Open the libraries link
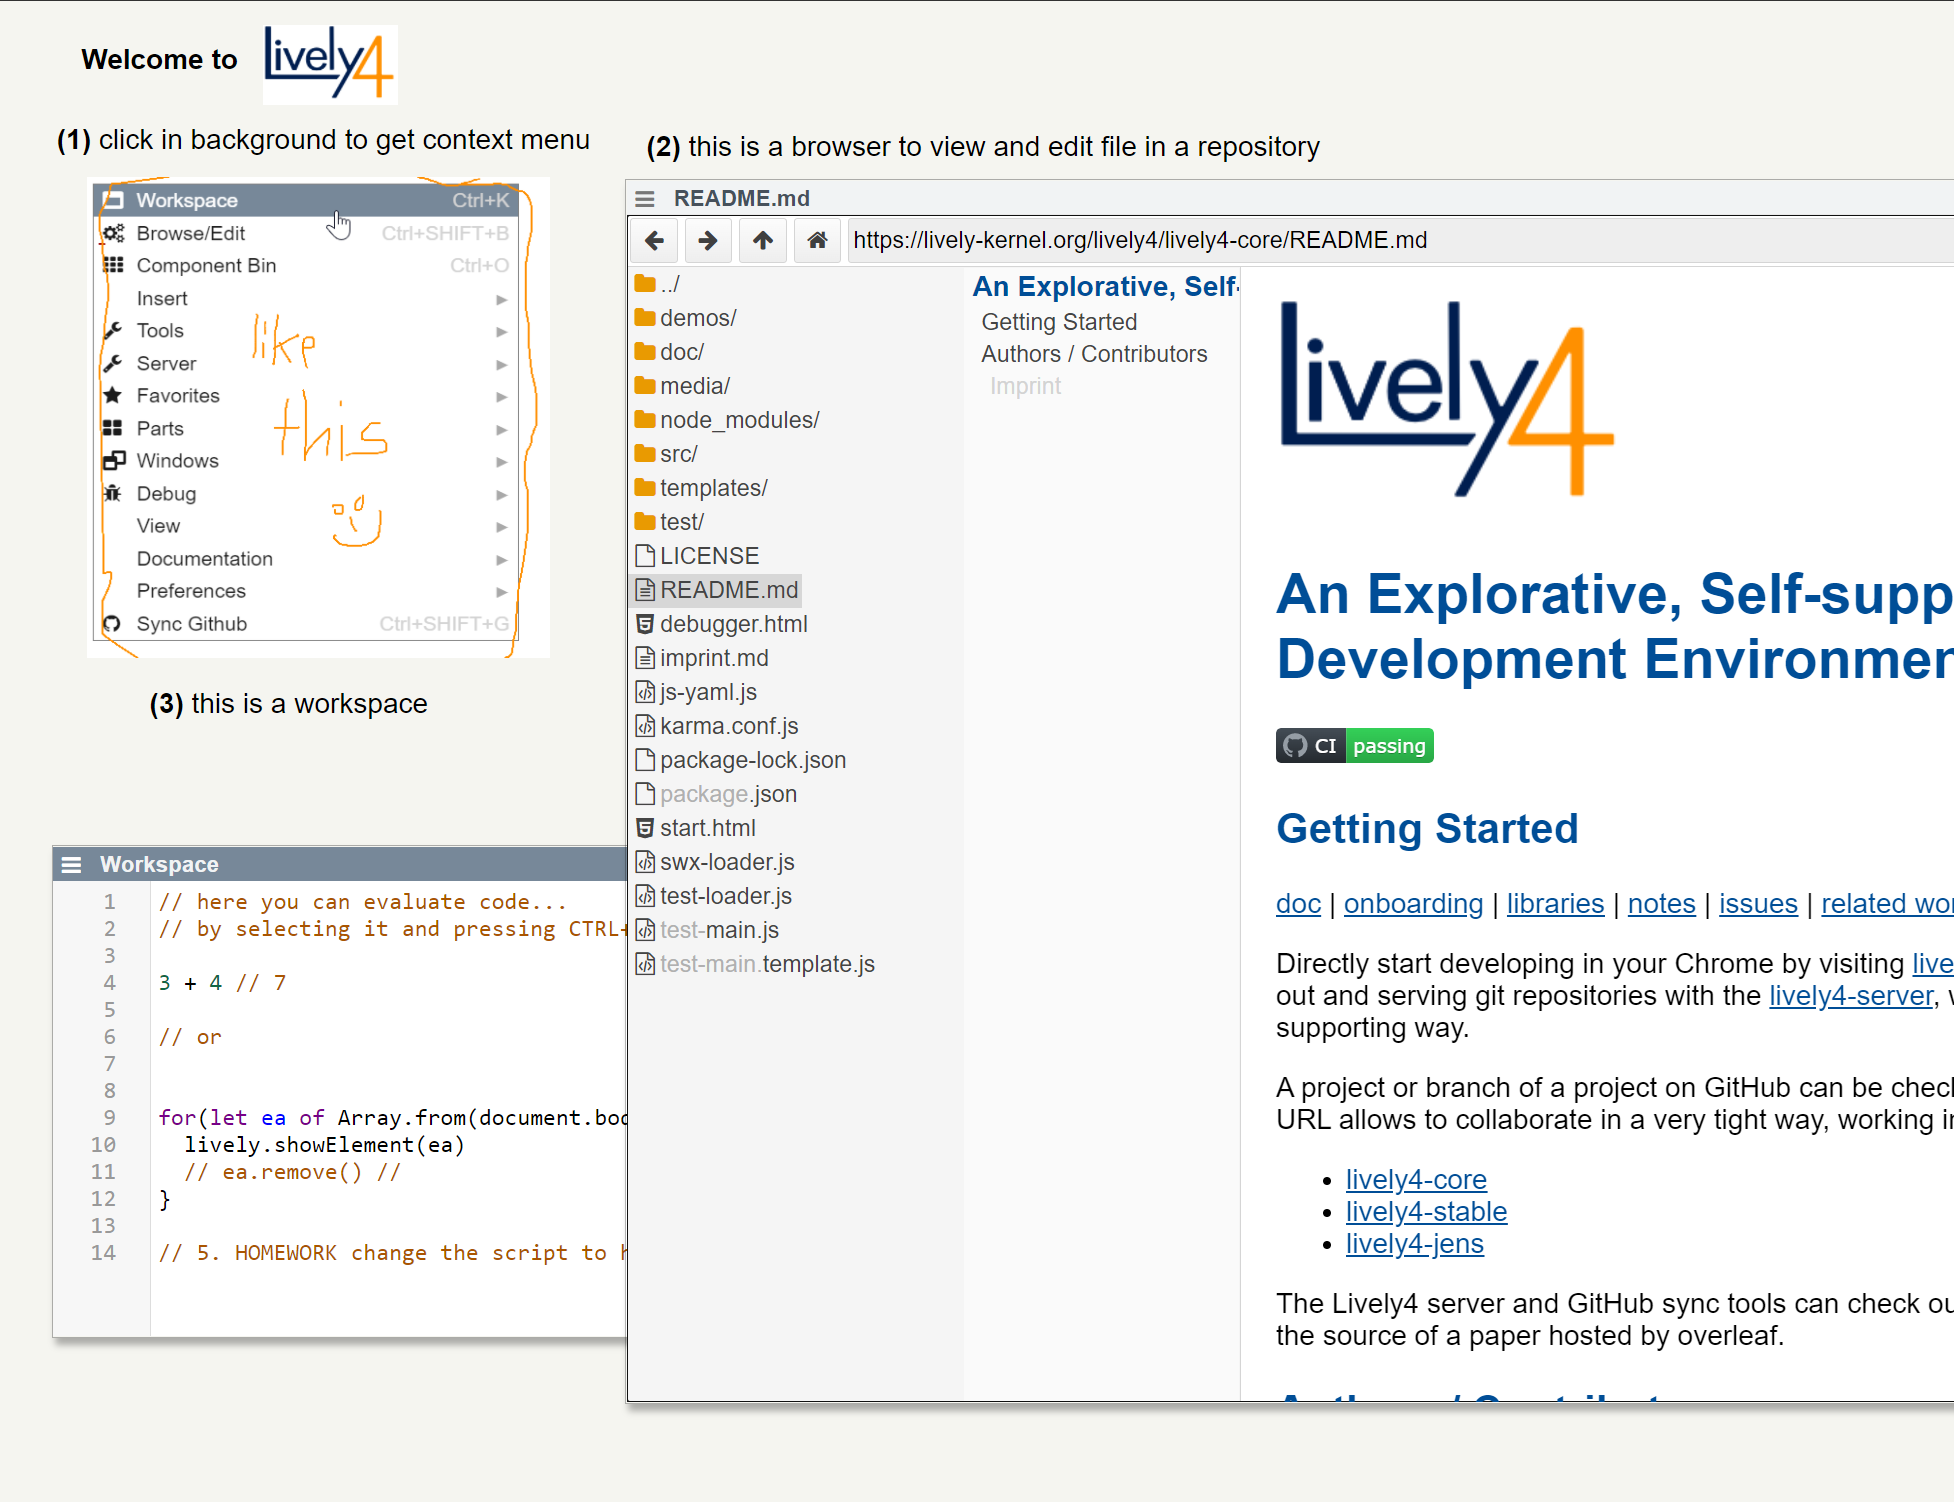This screenshot has height=1502, width=1954. point(1554,904)
